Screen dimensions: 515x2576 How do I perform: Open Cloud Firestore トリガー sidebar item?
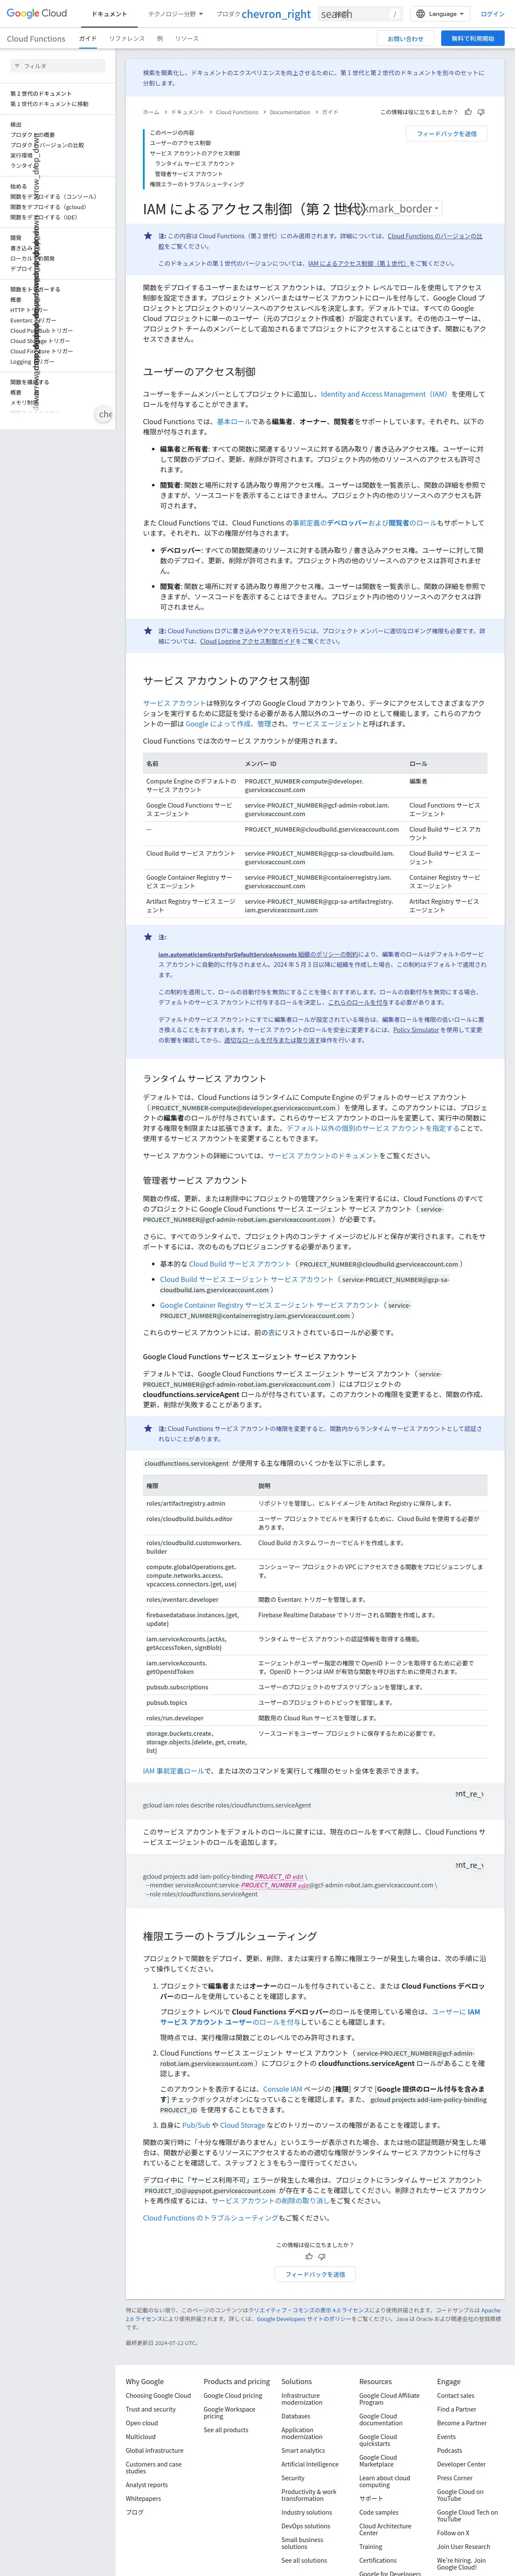pyautogui.click(x=41, y=351)
